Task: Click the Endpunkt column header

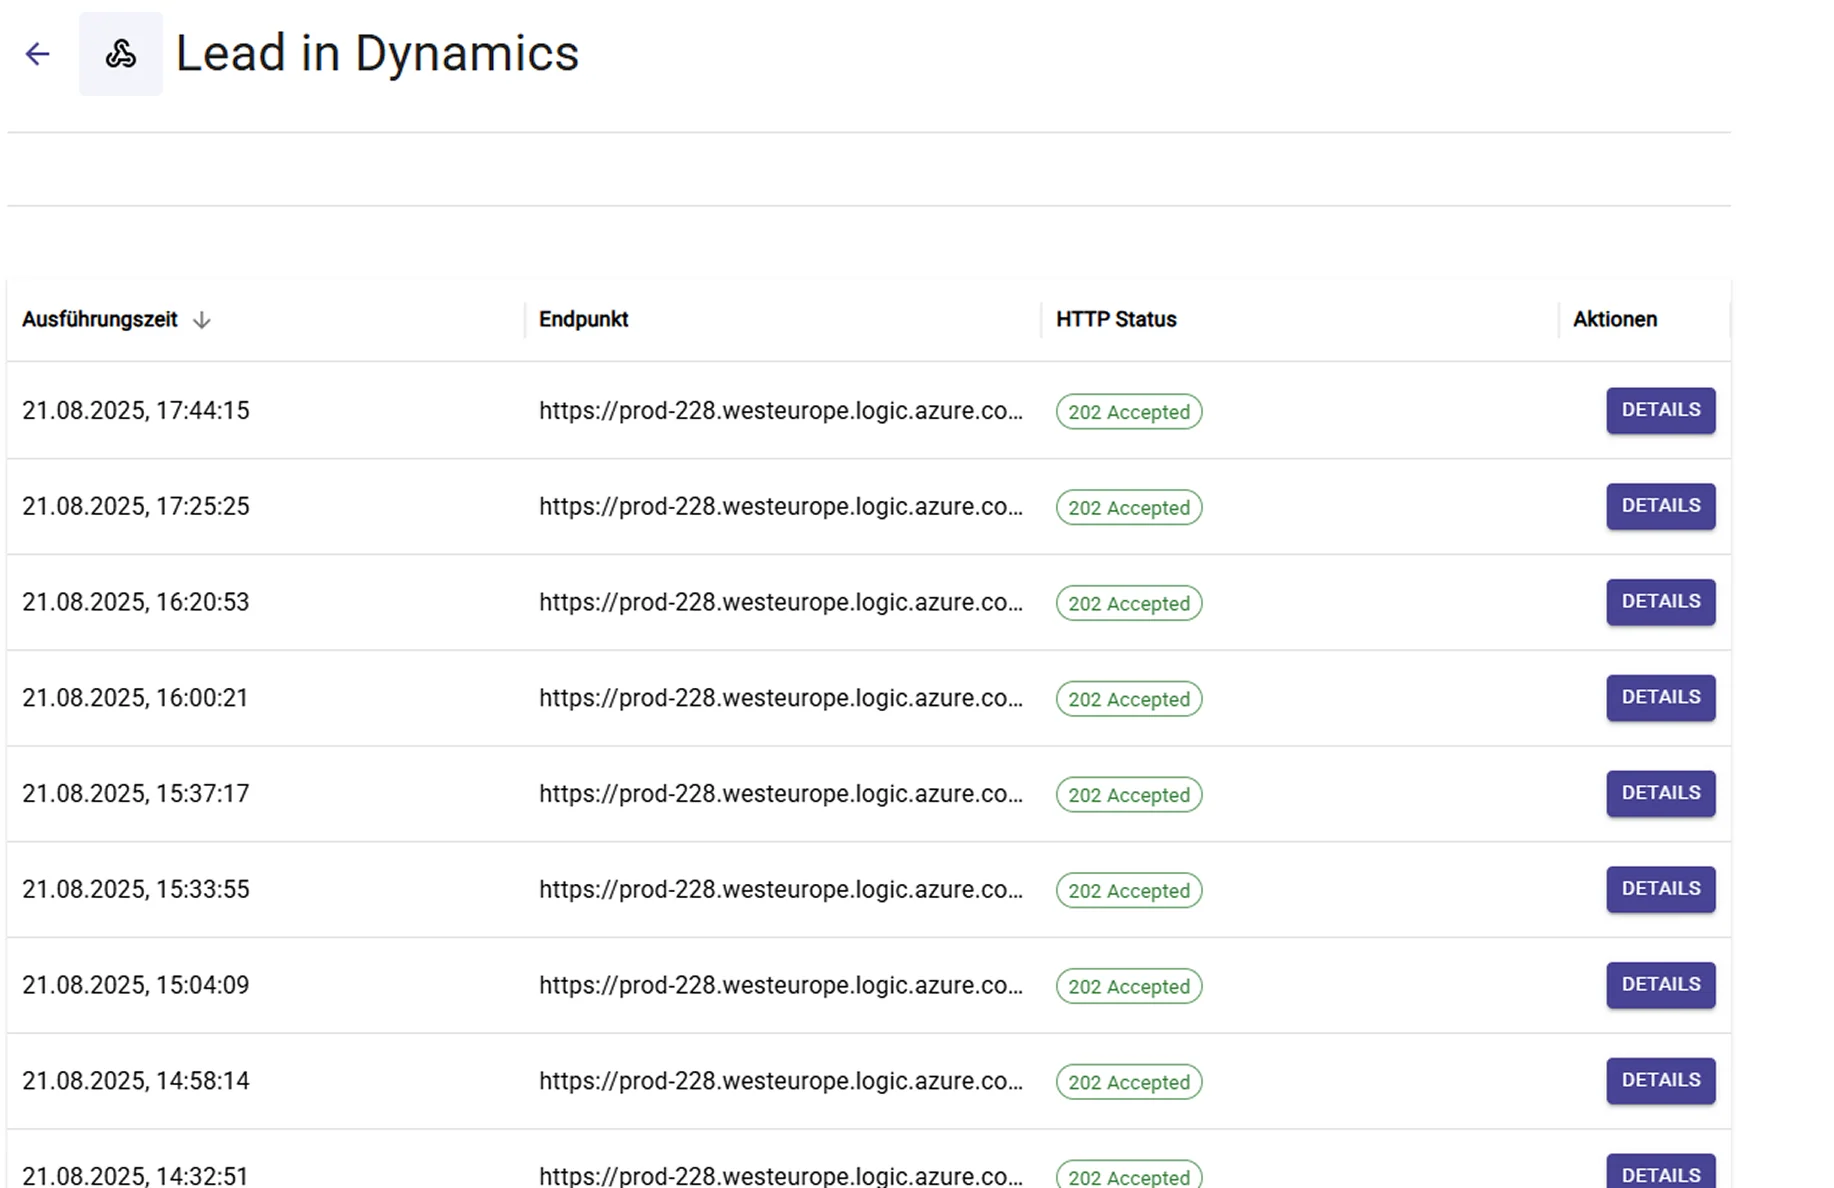Action: (584, 319)
